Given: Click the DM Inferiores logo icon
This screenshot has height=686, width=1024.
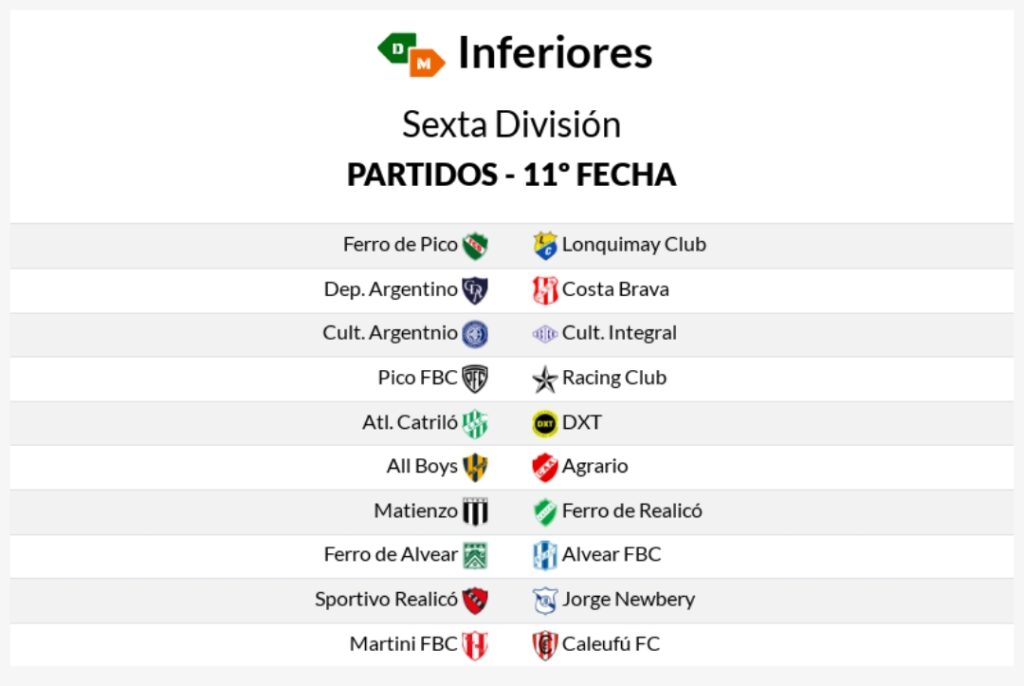Looking at the screenshot, I should [x=411, y=54].
